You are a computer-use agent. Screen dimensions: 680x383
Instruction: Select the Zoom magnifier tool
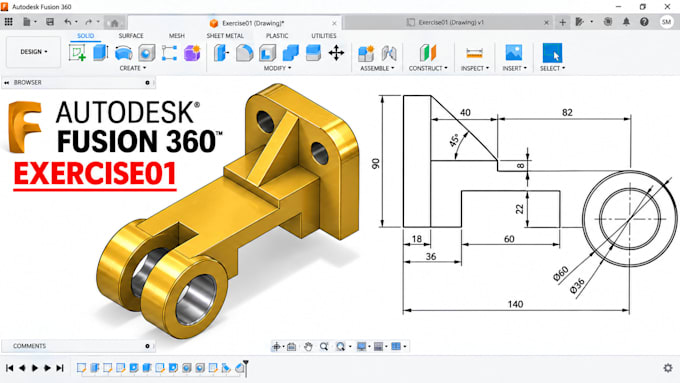(x=324, y=346)
